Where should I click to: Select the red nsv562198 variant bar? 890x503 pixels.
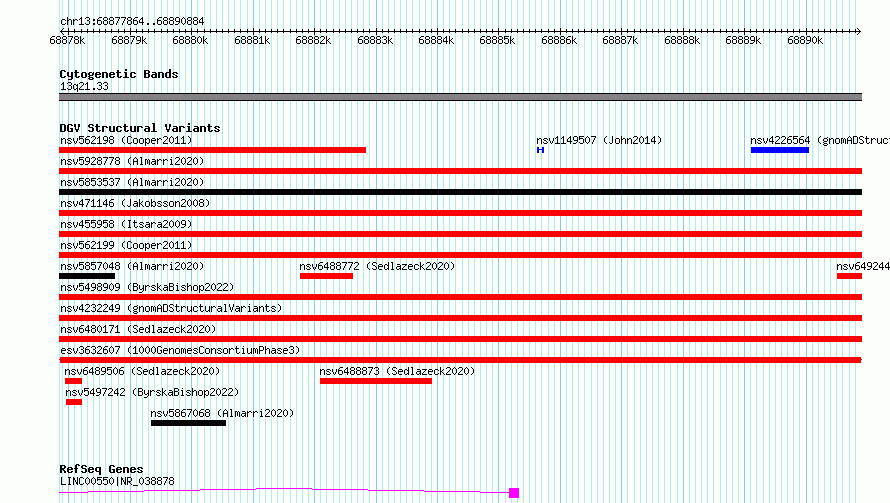[x=212, y=150]
